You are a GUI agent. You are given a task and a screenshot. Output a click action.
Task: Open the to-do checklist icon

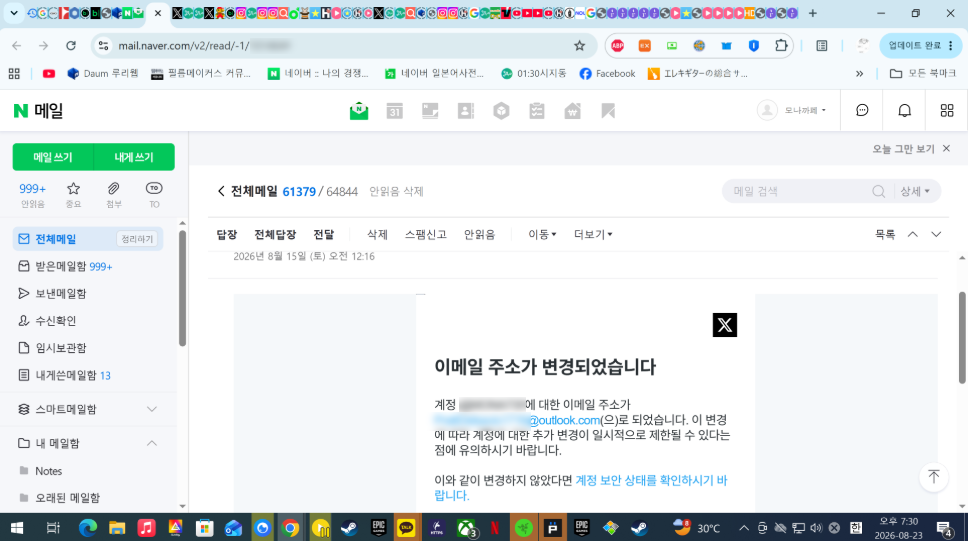537,111
